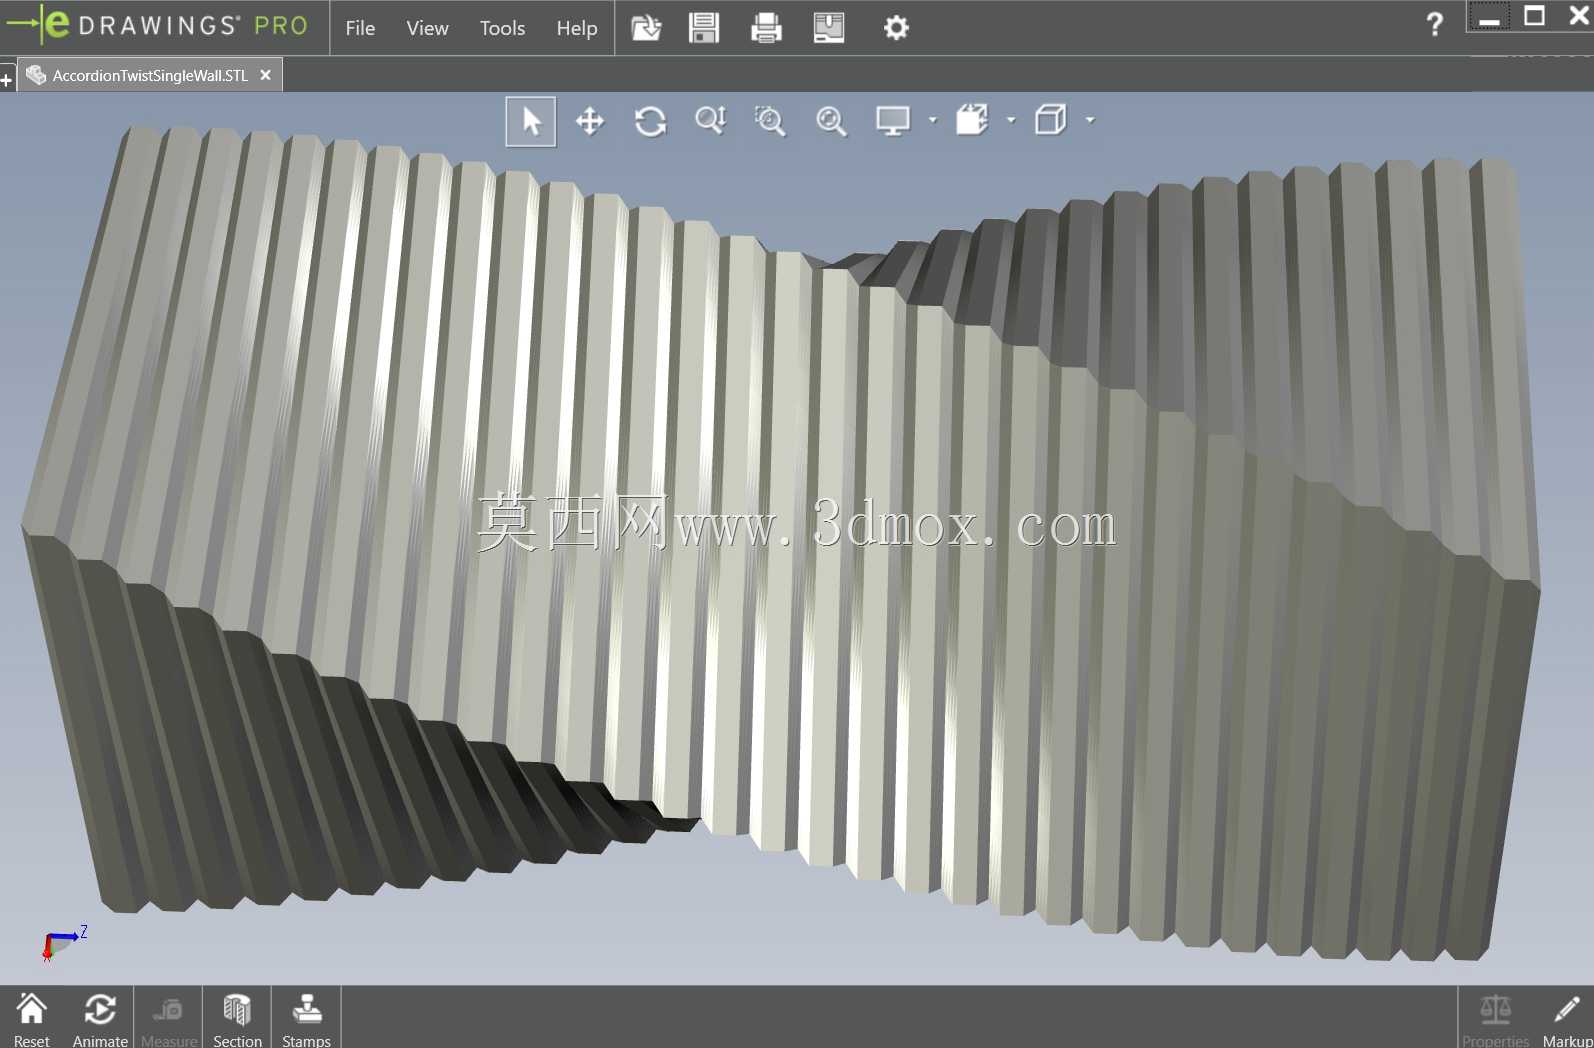Choose the Zoom to Area tool
Viewport: 1594px width, 1048px height.
tap(770, 121)
